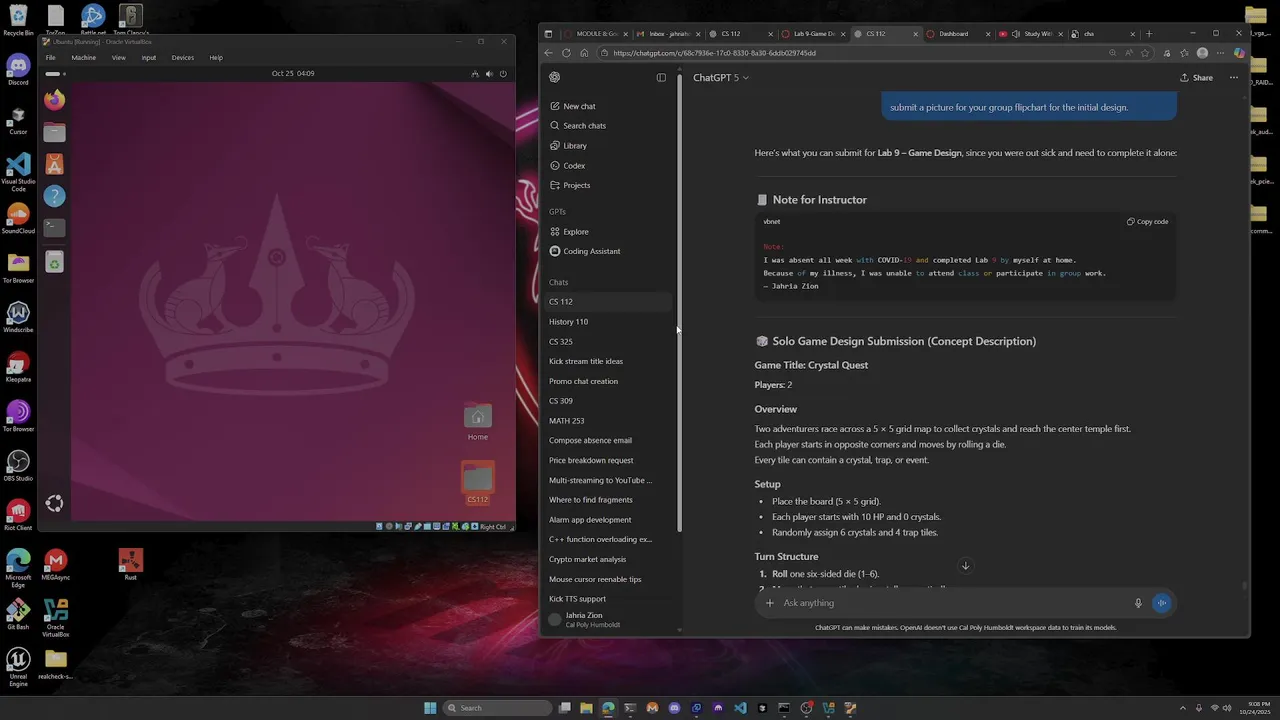Show hidden system tray icons

tap(1183, 708)
